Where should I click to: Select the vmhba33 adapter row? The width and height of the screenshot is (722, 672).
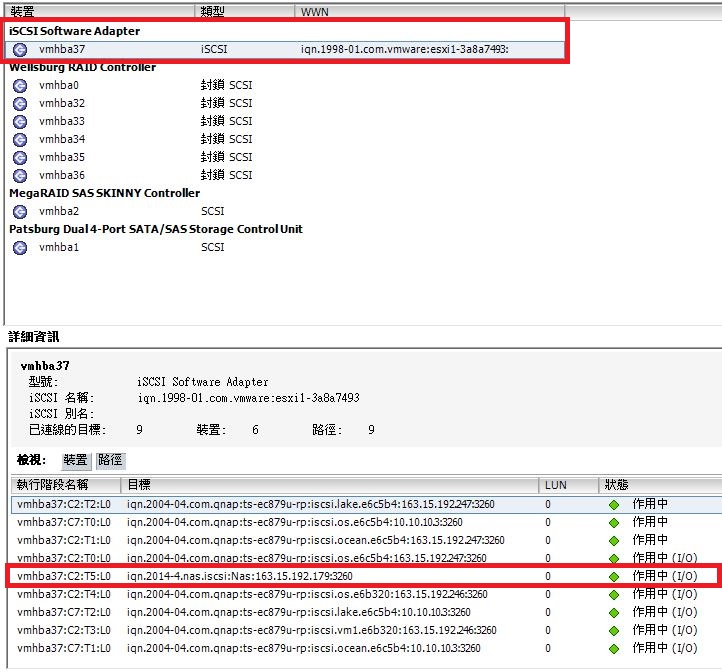coord(62,121)
